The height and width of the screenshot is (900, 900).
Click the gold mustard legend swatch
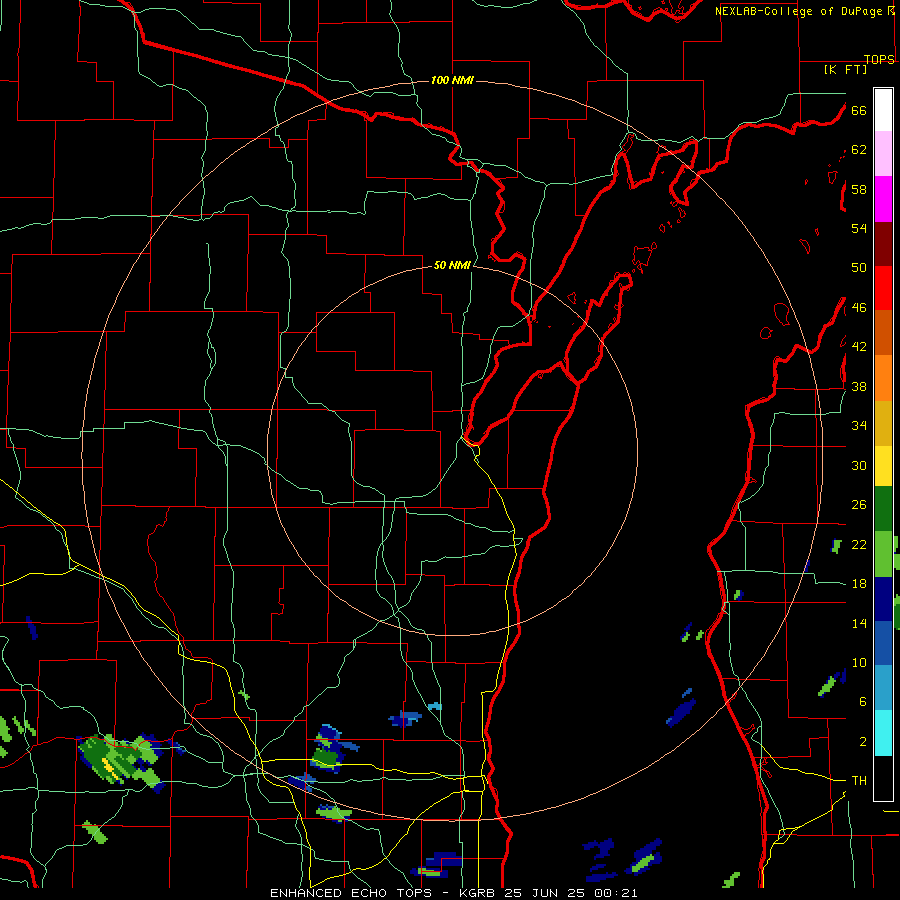coord(883,424)
